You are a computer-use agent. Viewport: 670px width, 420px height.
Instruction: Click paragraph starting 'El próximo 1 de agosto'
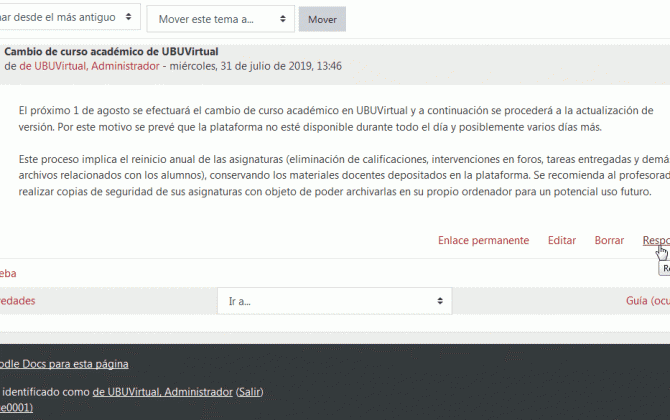click(336, 119)
